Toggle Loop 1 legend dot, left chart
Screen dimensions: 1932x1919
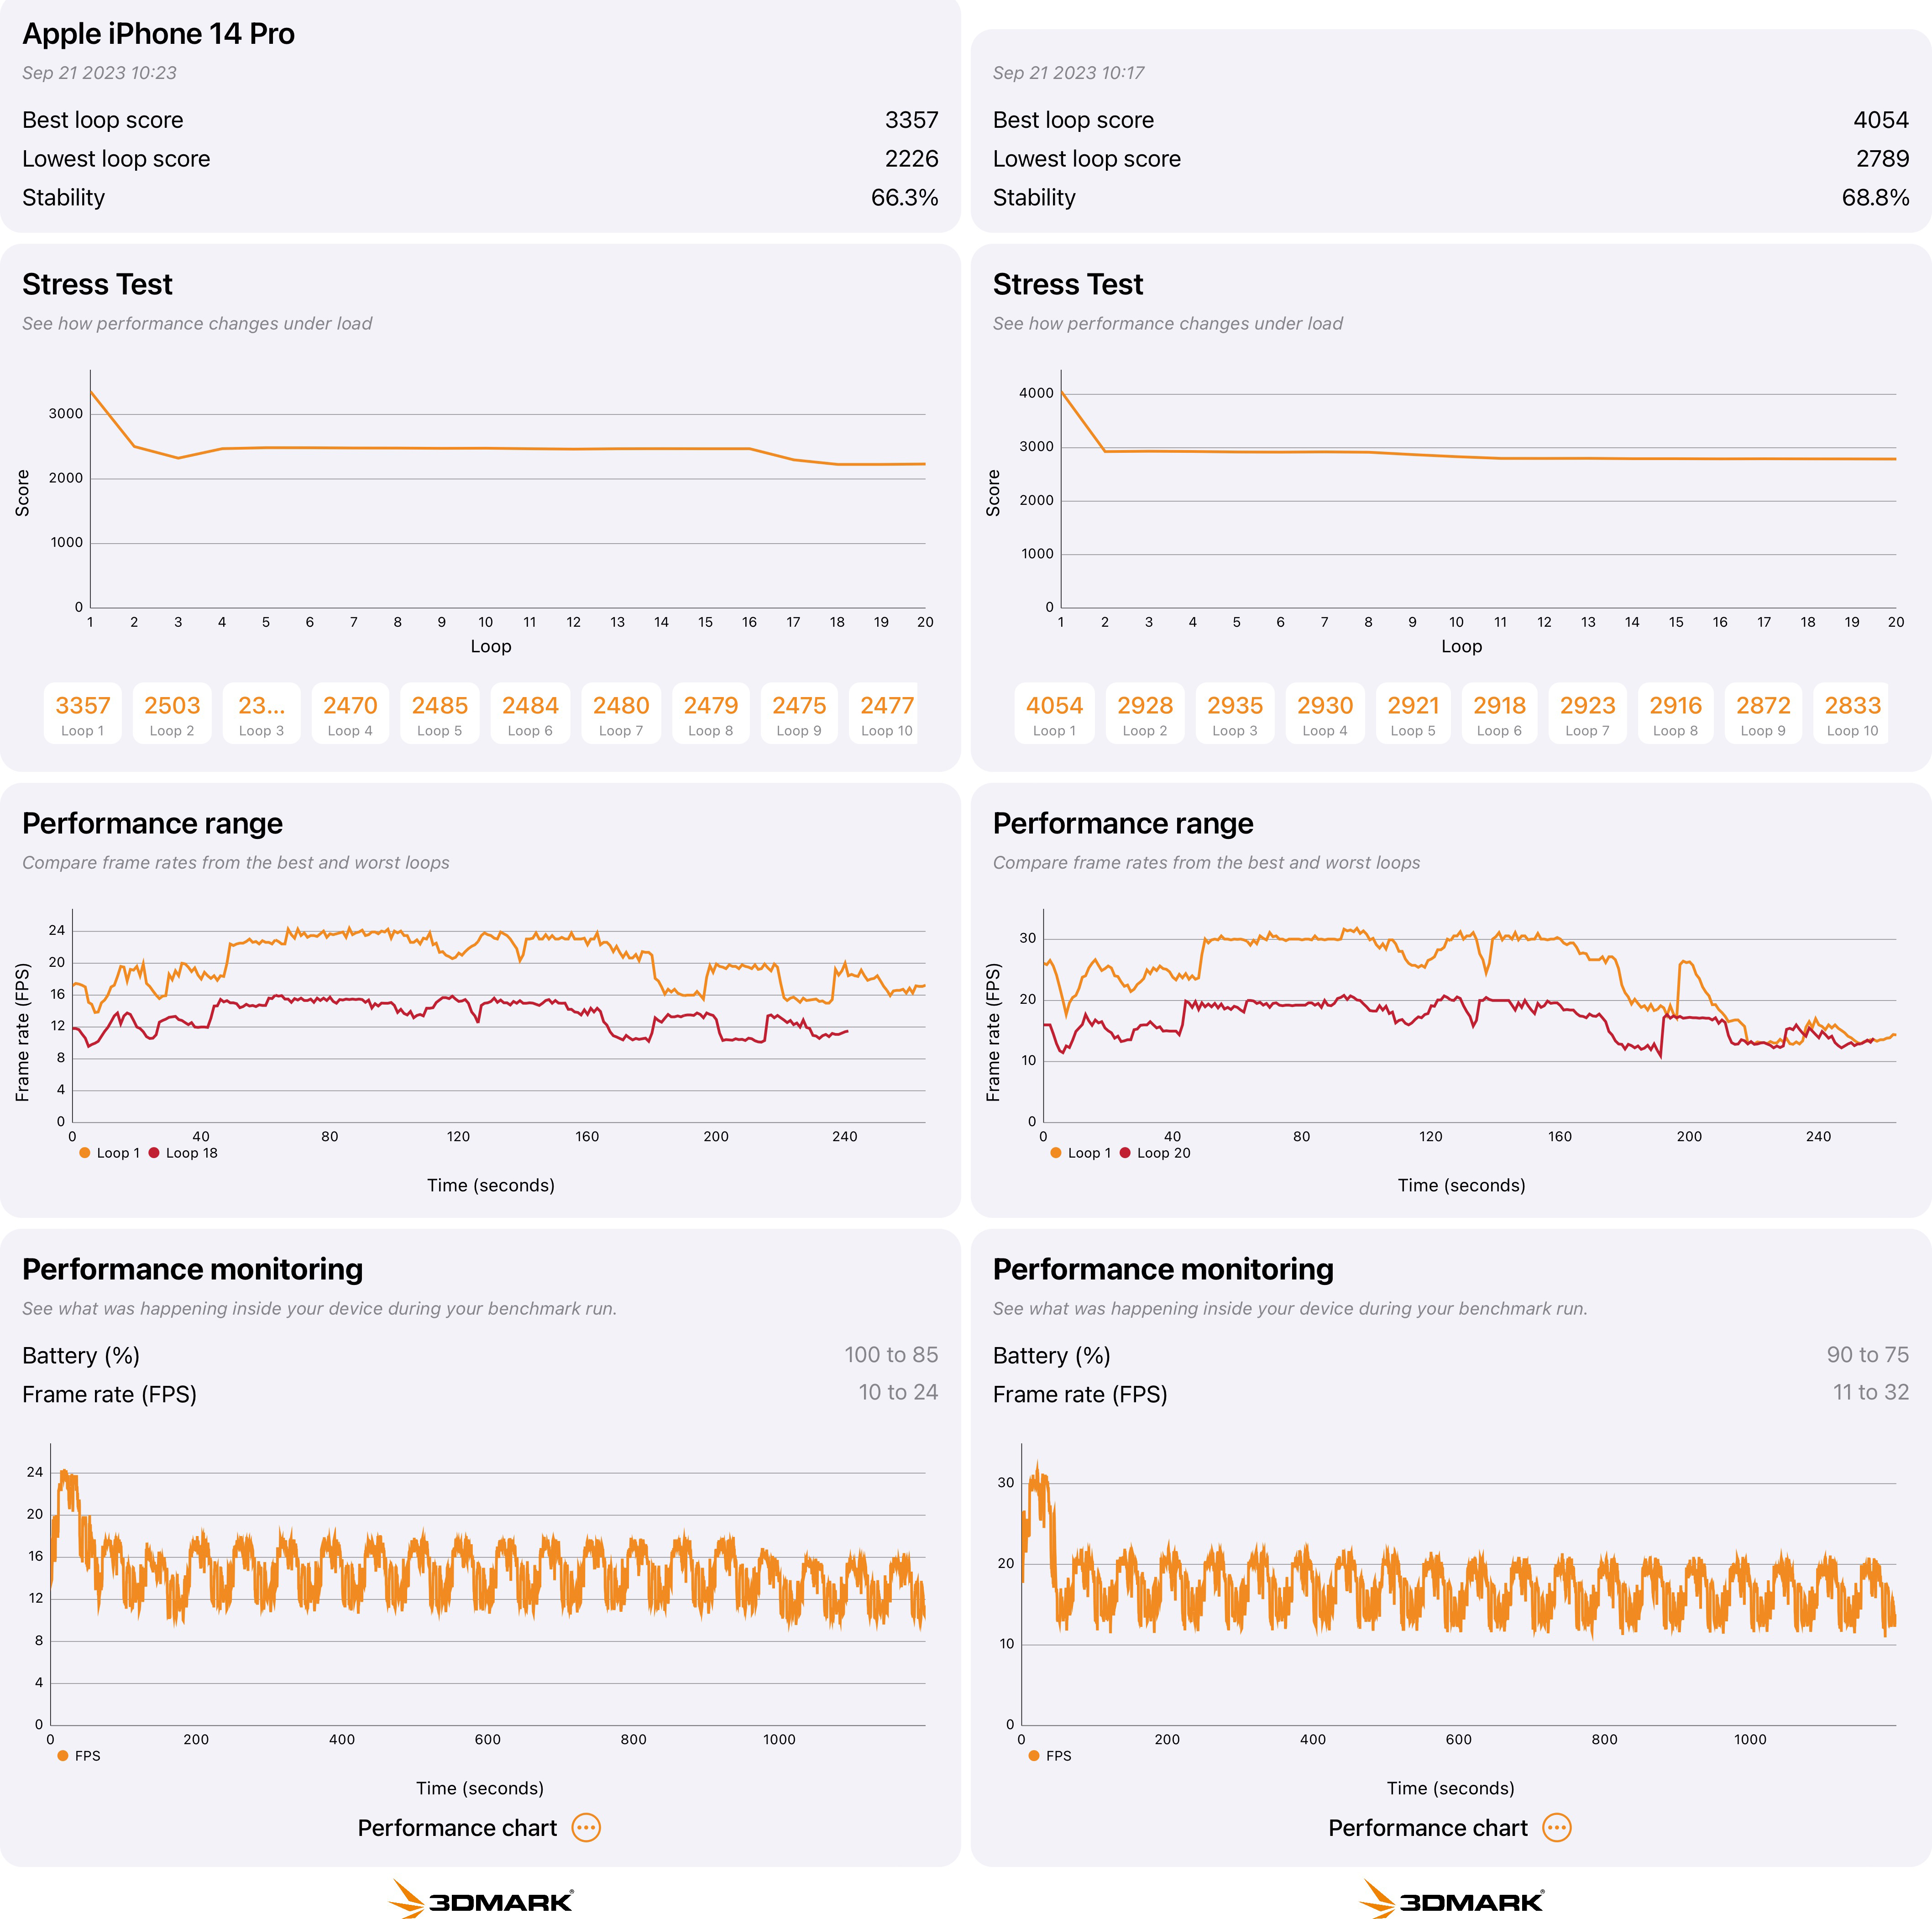pyautogui.click(x=85, y=1153)
